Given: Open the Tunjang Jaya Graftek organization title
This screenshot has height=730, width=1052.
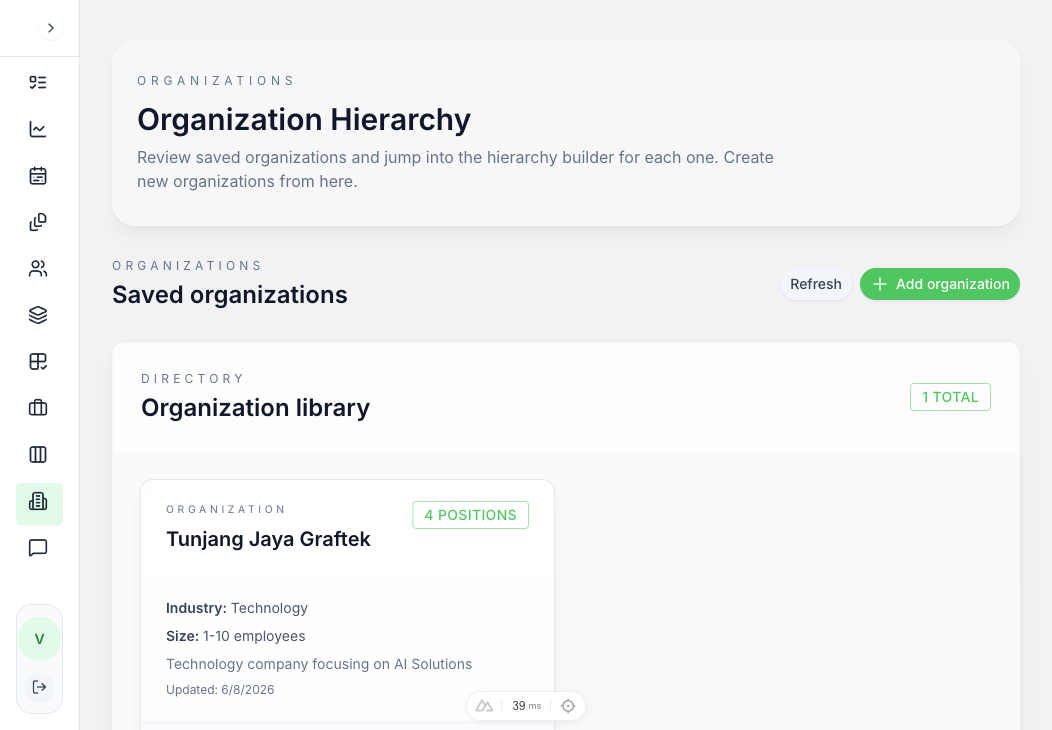Looking at the screenshot, I should pos(268,539).
